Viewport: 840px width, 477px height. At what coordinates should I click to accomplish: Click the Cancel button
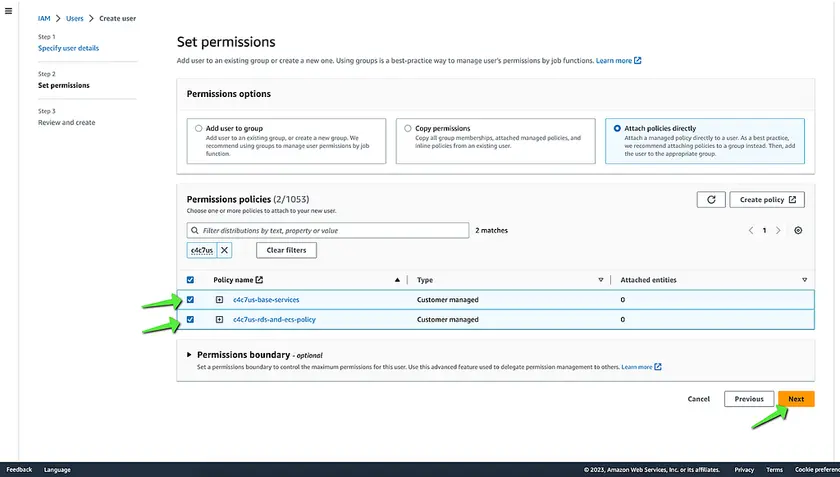699,399
